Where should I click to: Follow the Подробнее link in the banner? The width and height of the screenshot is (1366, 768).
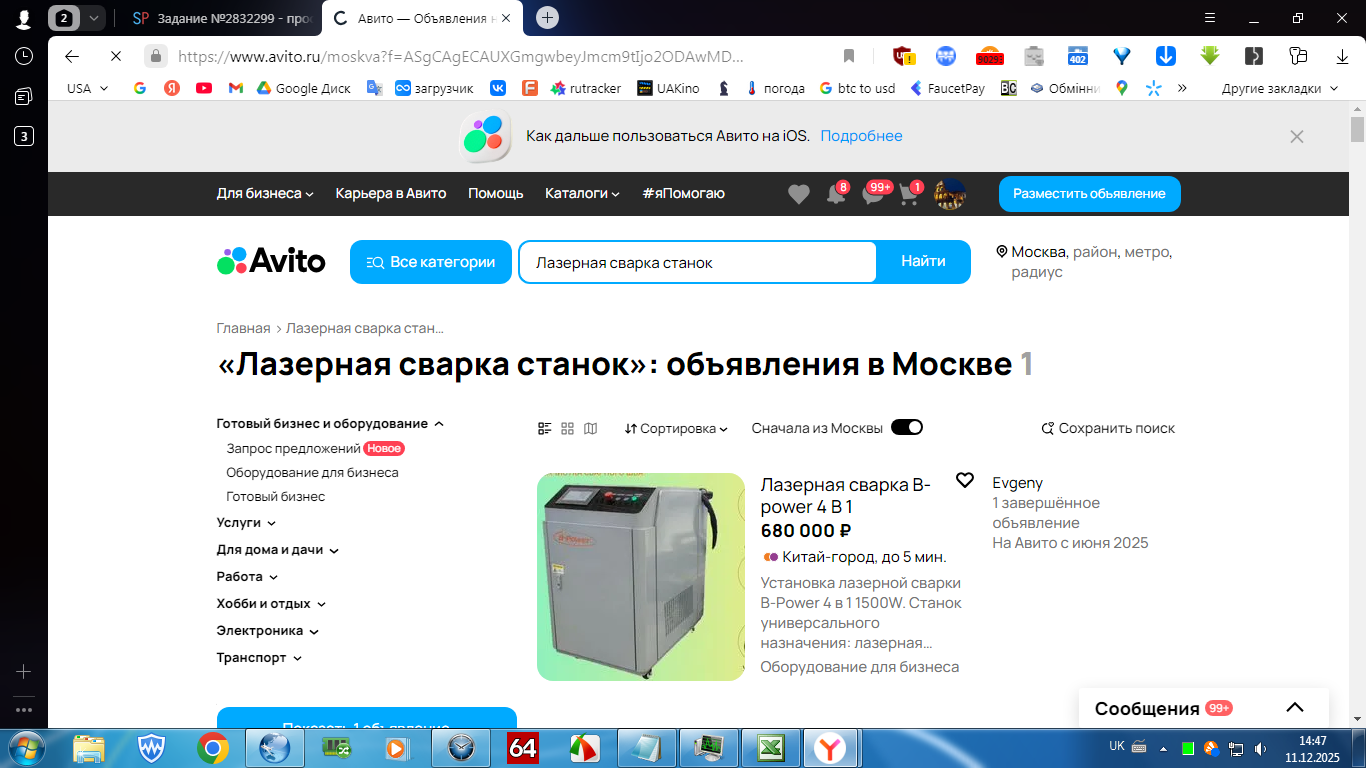coord(861,136)
